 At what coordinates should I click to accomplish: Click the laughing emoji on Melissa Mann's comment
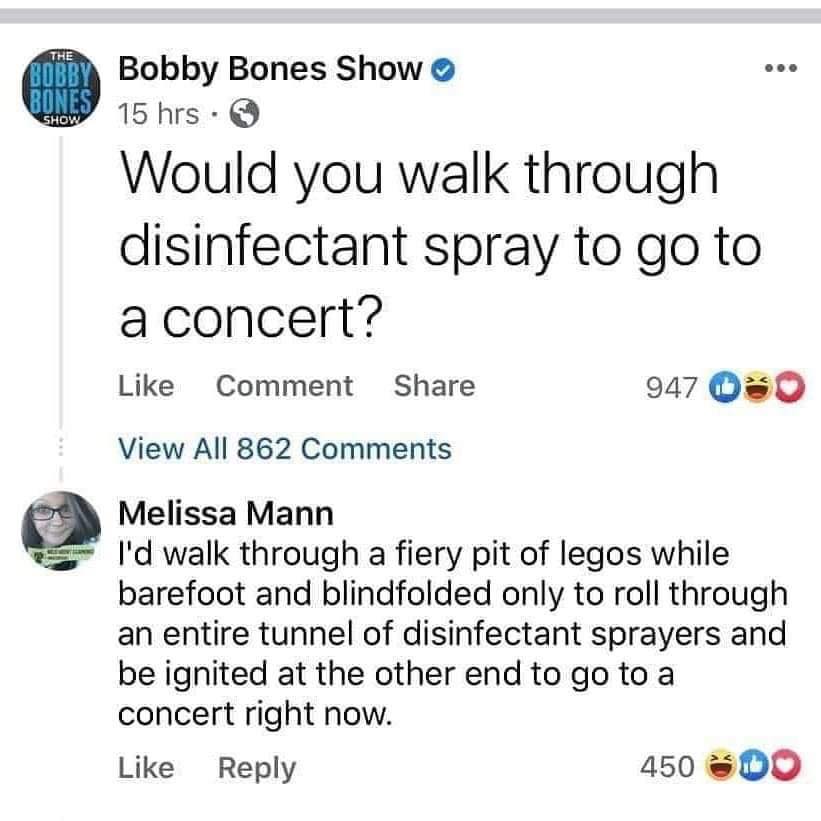pyautogui.click(x=721, y=767)
